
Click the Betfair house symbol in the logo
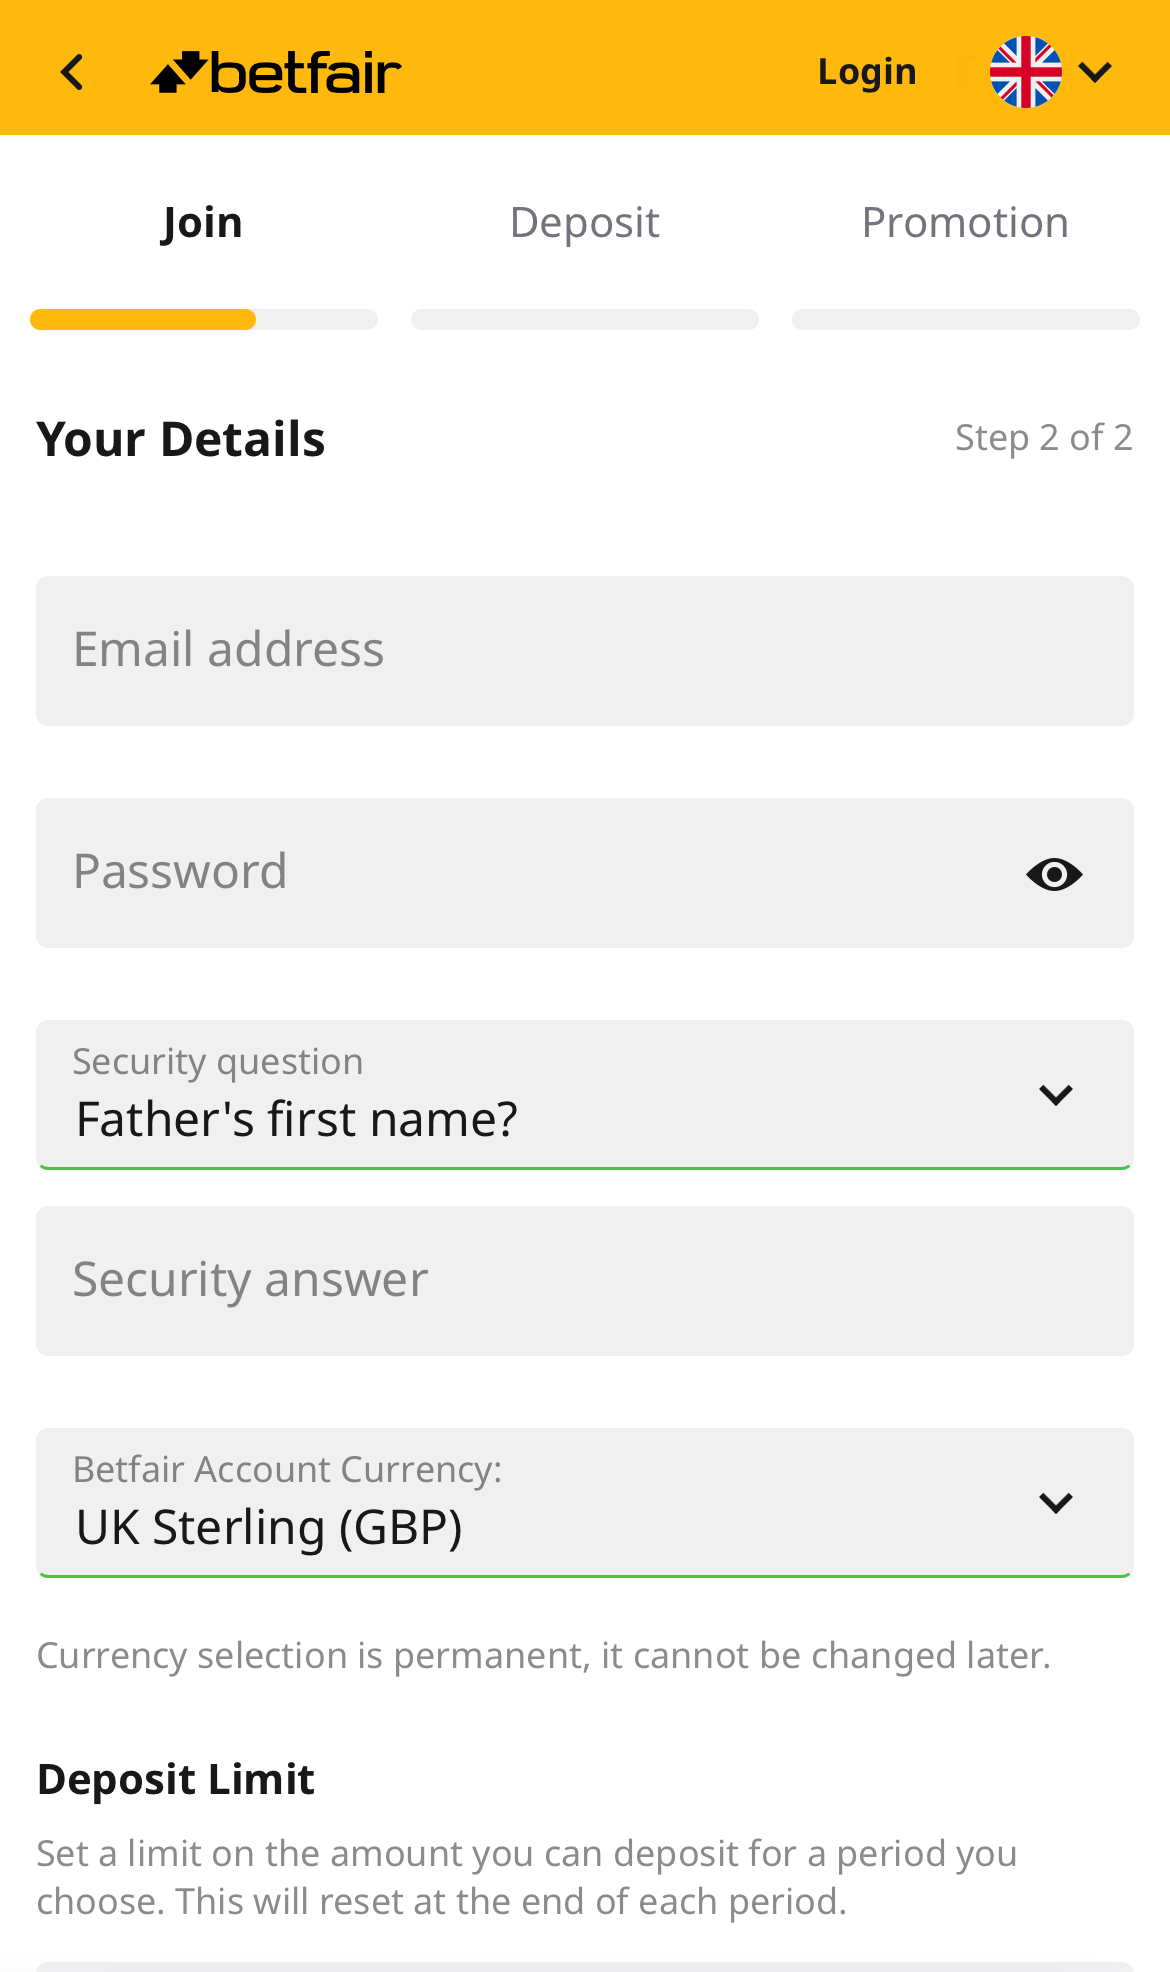pyautogui.click(x=178, y=70)
